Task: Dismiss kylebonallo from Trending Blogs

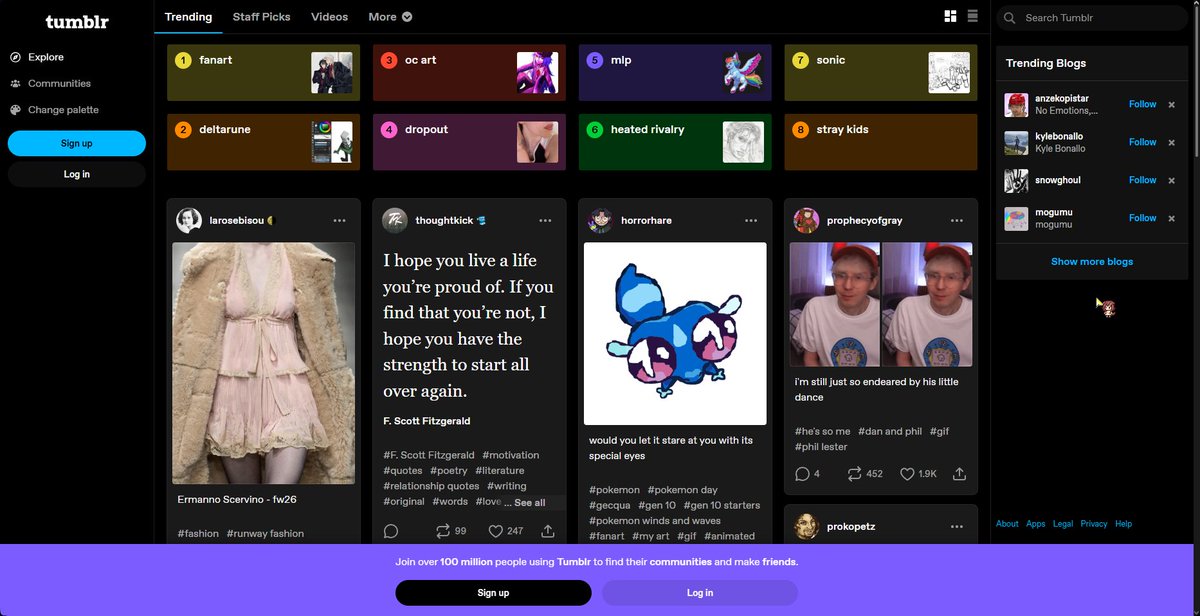Action: [x=1172, y=142]
